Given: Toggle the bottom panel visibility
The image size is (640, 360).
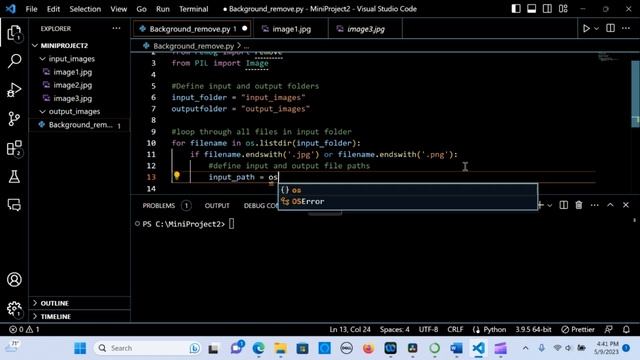Looking at the screenshot, I should (x=531, y=9).
